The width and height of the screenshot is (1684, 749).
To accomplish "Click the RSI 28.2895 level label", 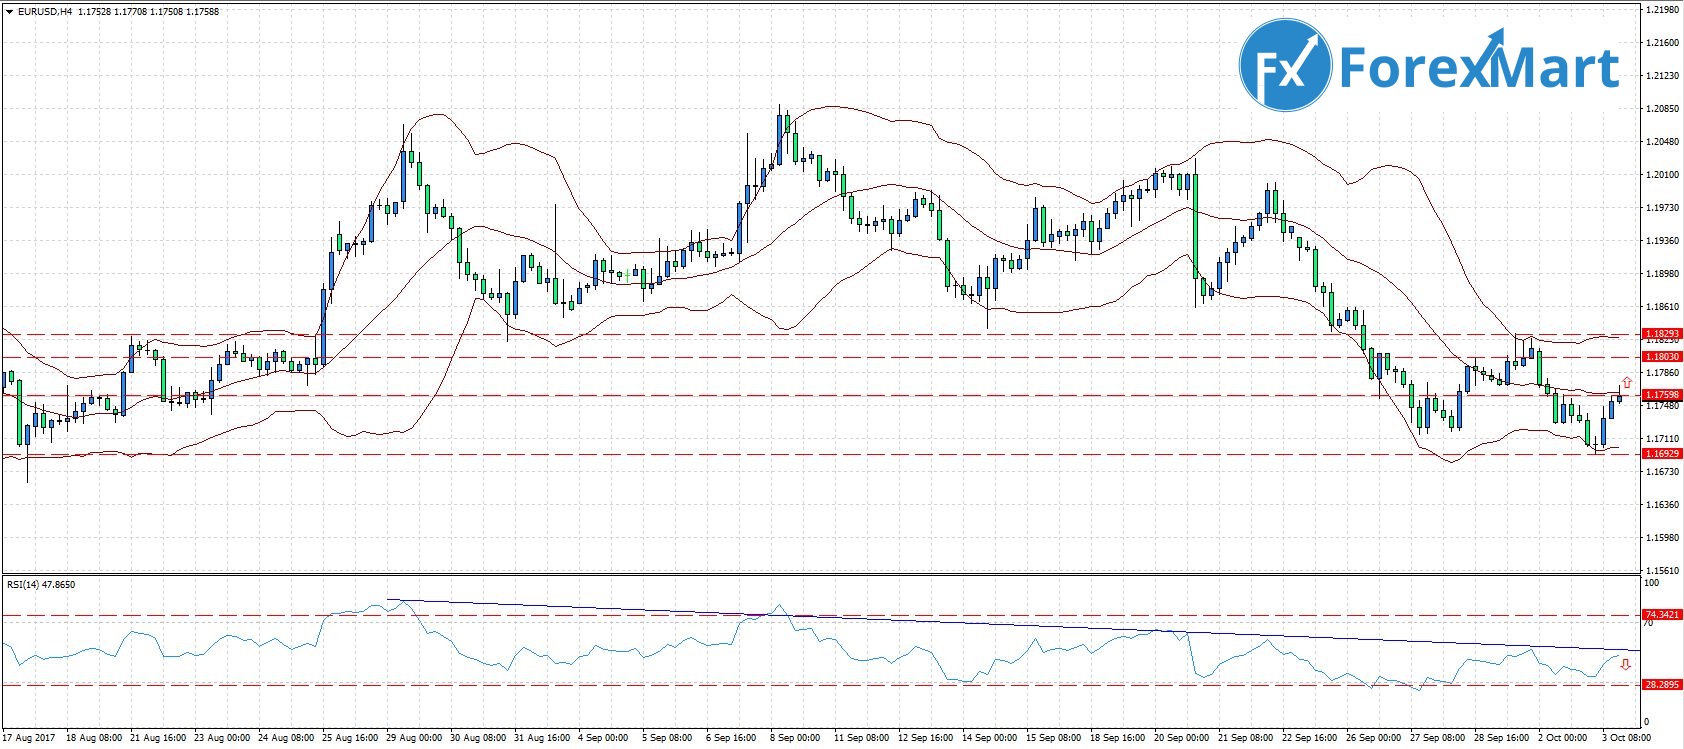I will point(1660,685).
